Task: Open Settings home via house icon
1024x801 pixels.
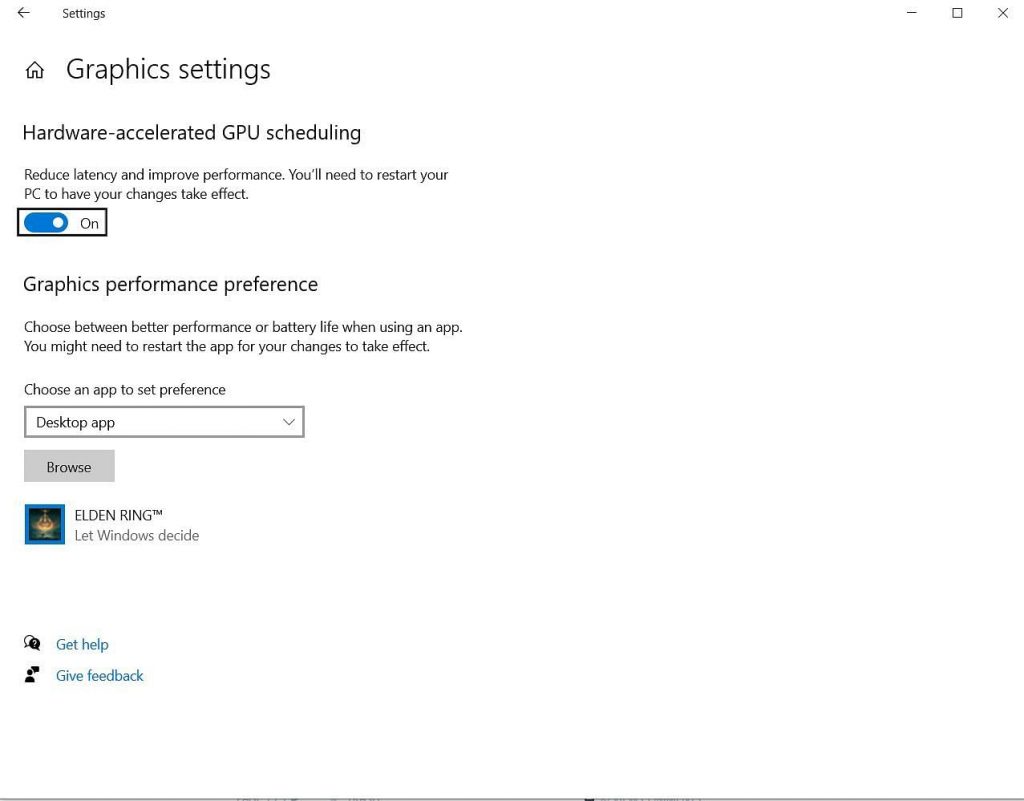Action: (35, 70)
